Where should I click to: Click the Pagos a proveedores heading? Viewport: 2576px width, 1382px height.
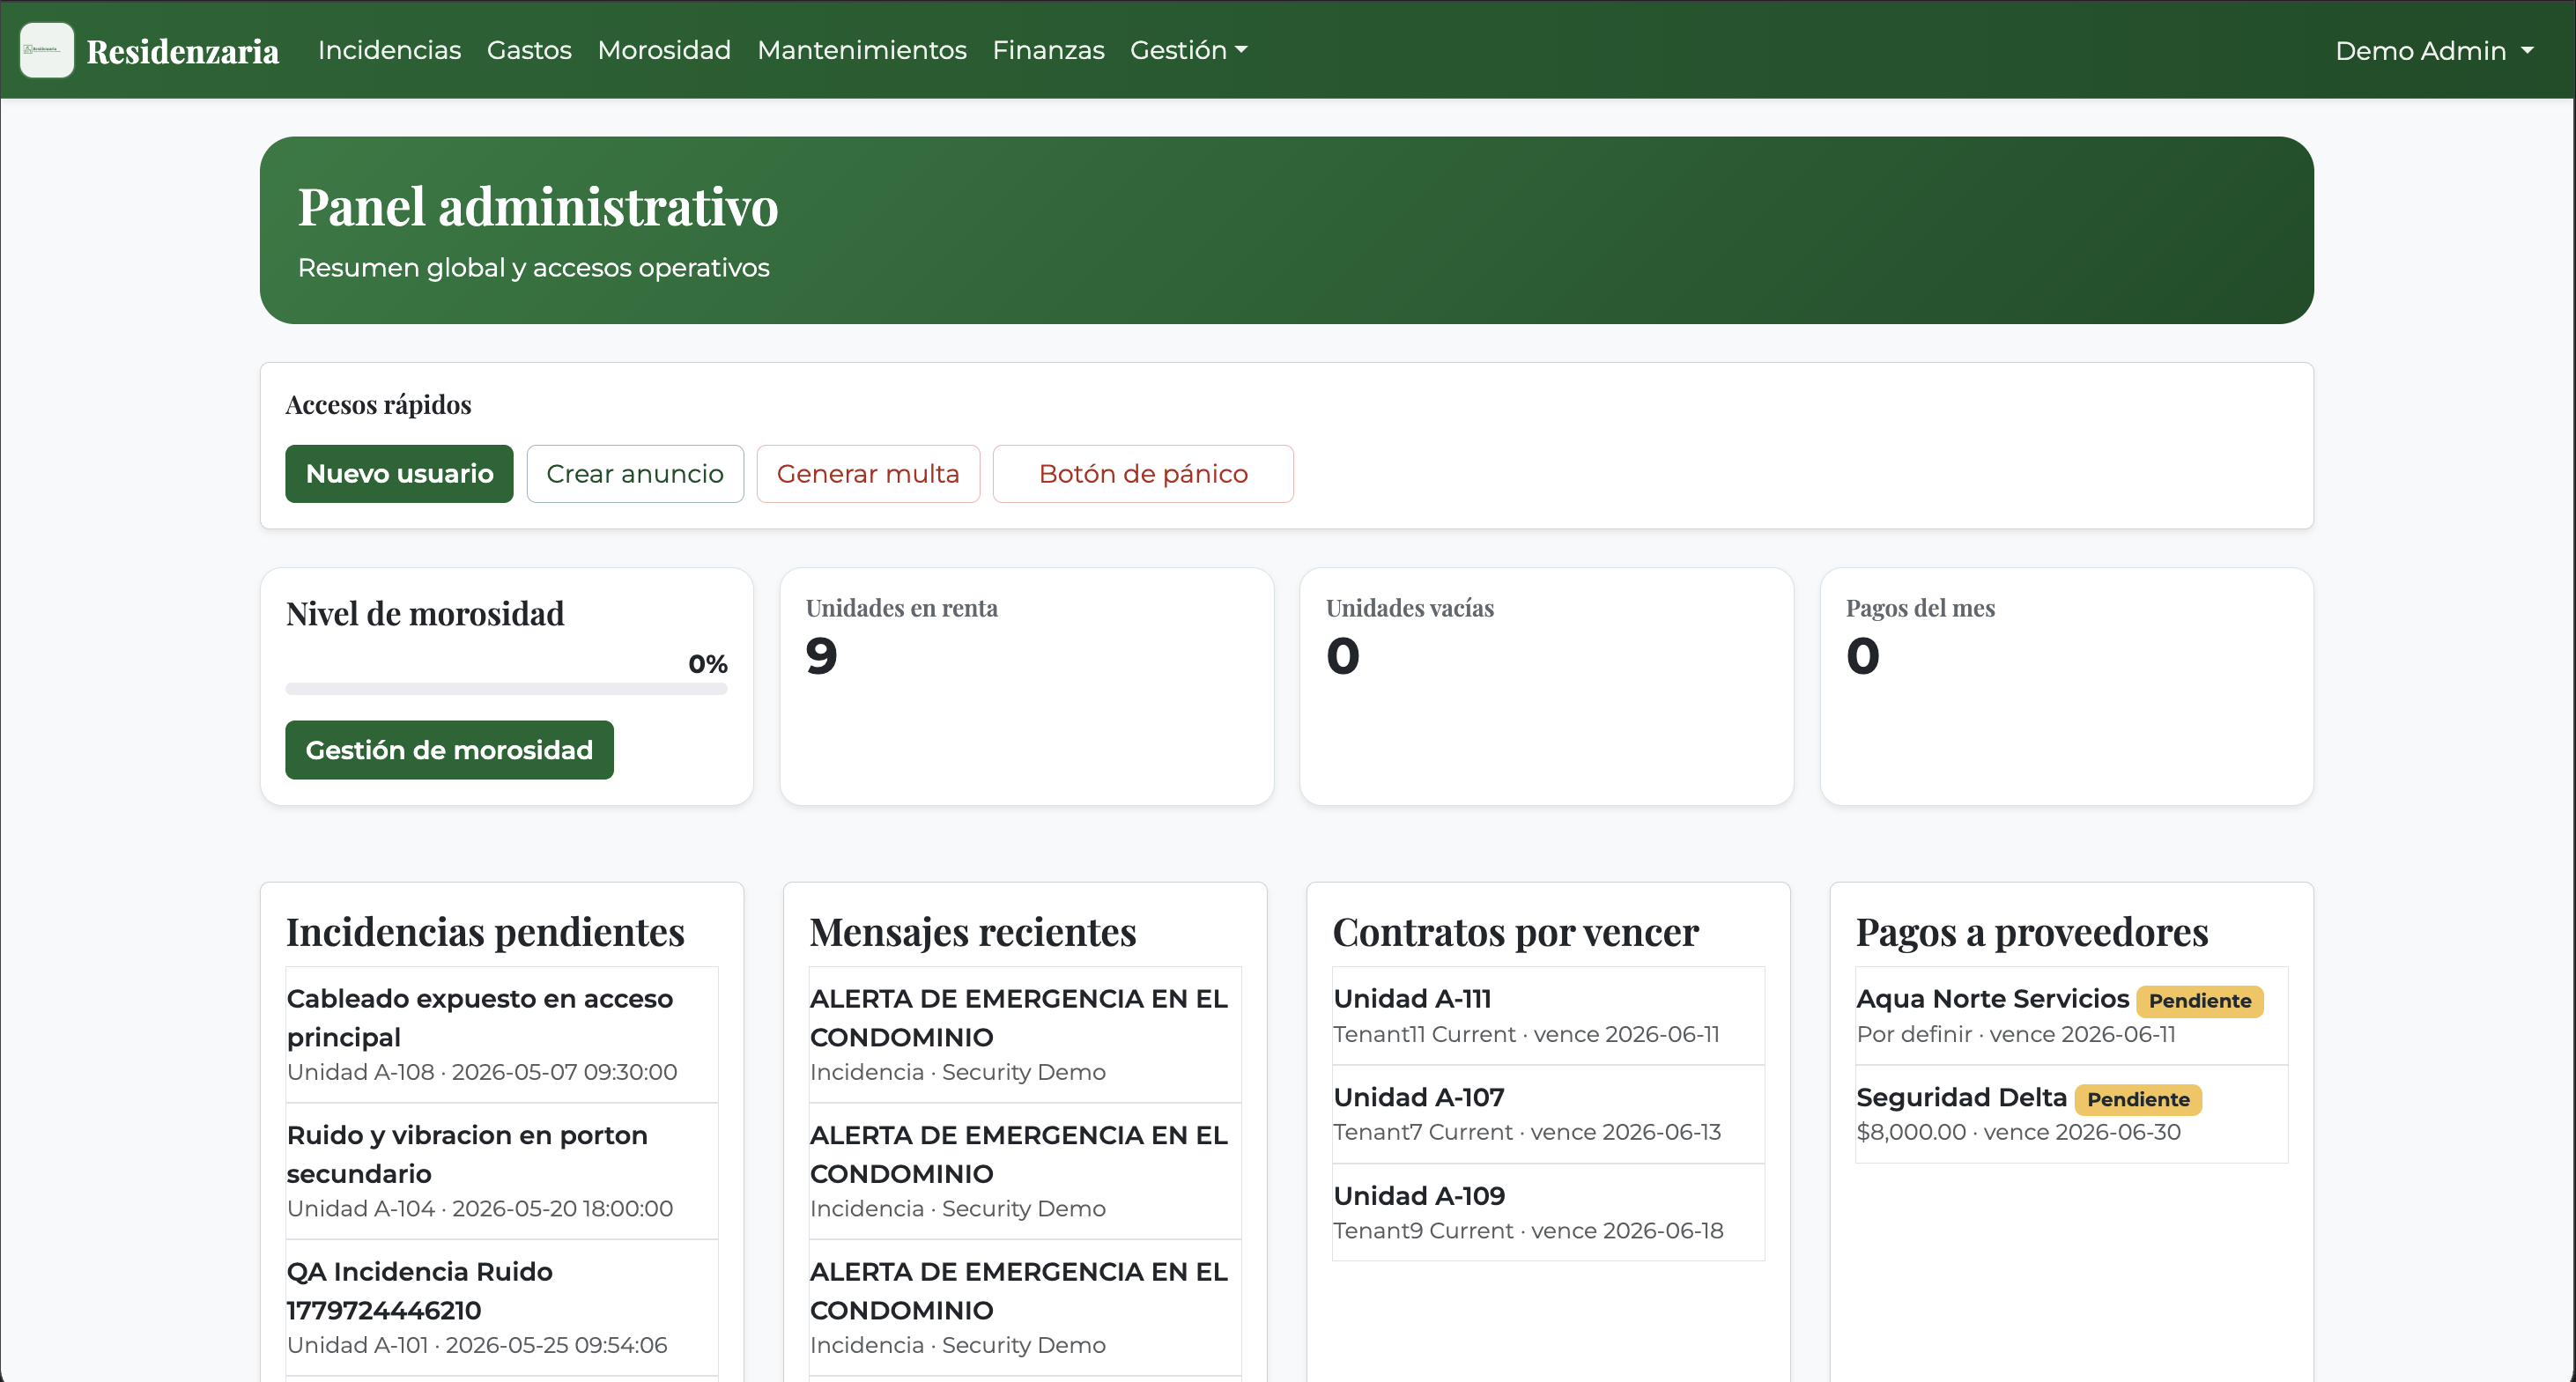2031,932
